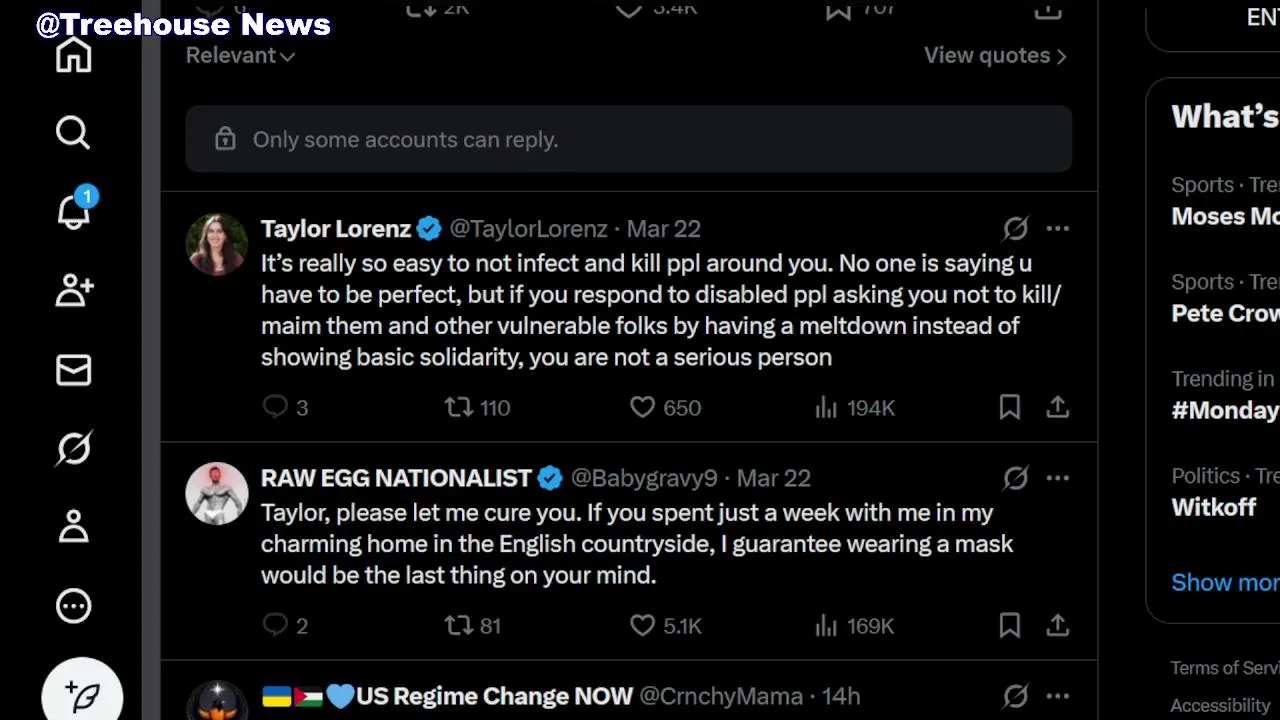Open Messages envelope icon
This screenshot has width=1280, height=720.
(x=73, y=370)
